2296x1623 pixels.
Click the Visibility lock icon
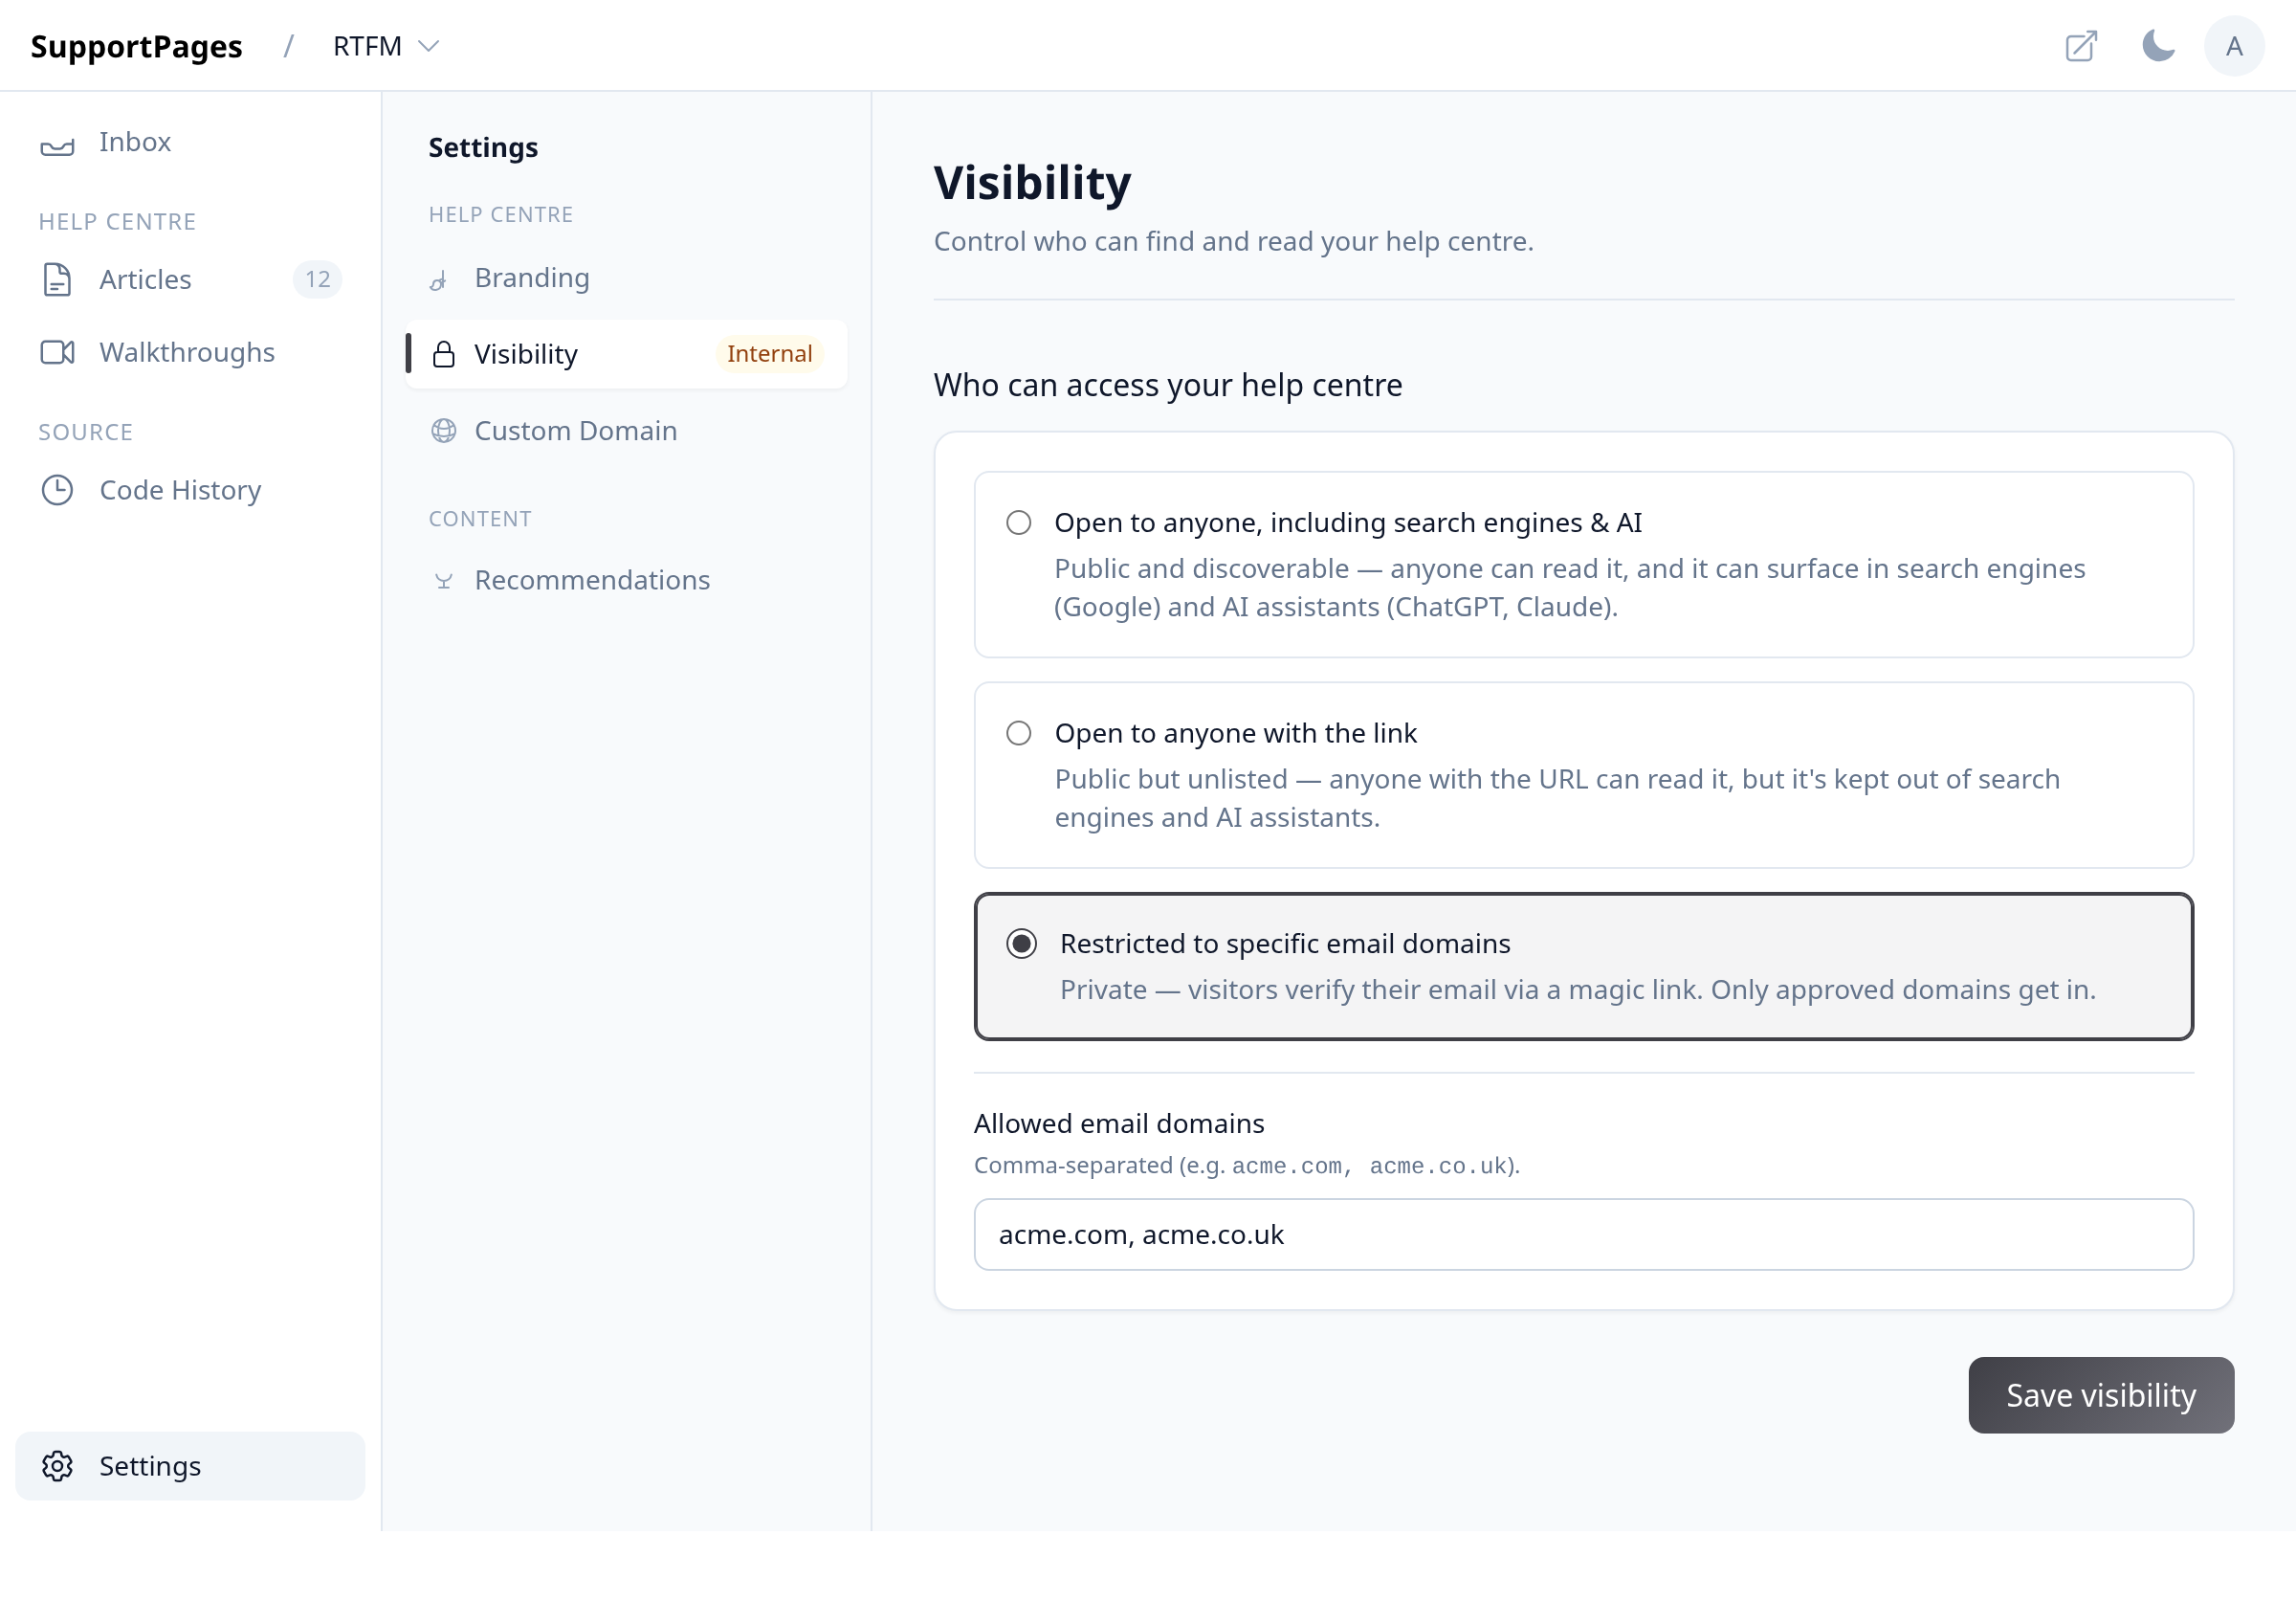coord(443,354)
